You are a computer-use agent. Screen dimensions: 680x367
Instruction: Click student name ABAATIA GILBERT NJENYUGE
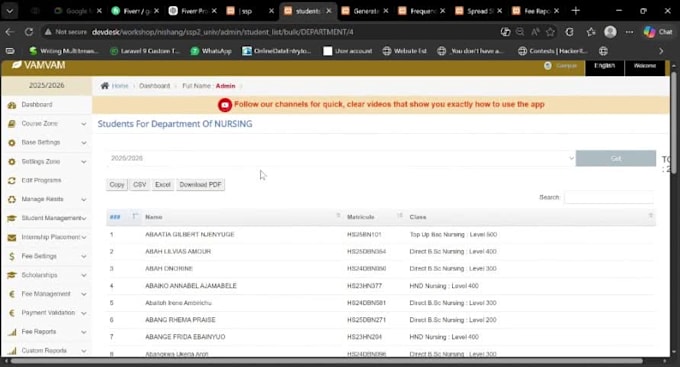(190, 234)
